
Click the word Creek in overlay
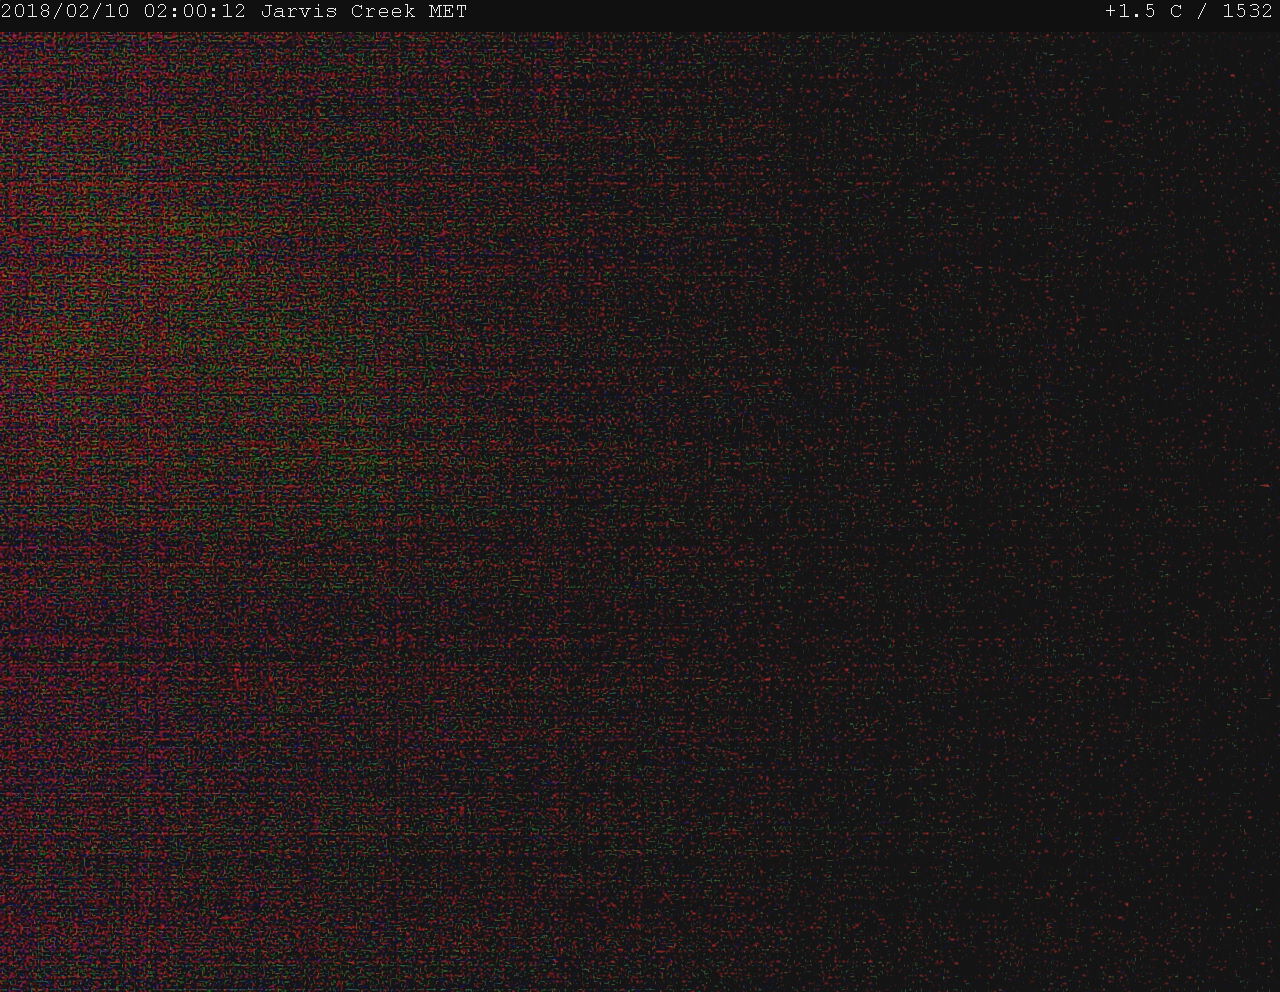[383, 12]
